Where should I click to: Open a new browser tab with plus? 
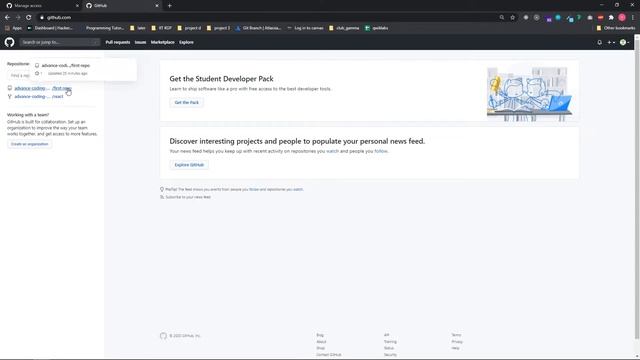click(x=169, y=6)
